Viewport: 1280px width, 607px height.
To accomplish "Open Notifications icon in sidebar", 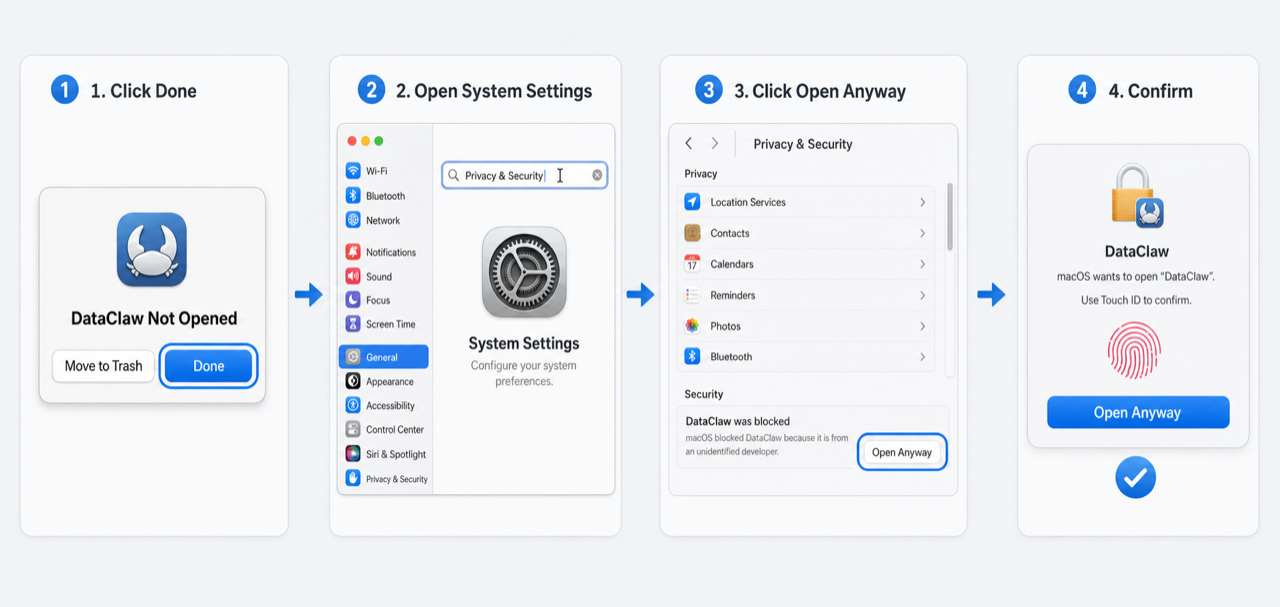I will pyautogui.click(x=353, y=252).
